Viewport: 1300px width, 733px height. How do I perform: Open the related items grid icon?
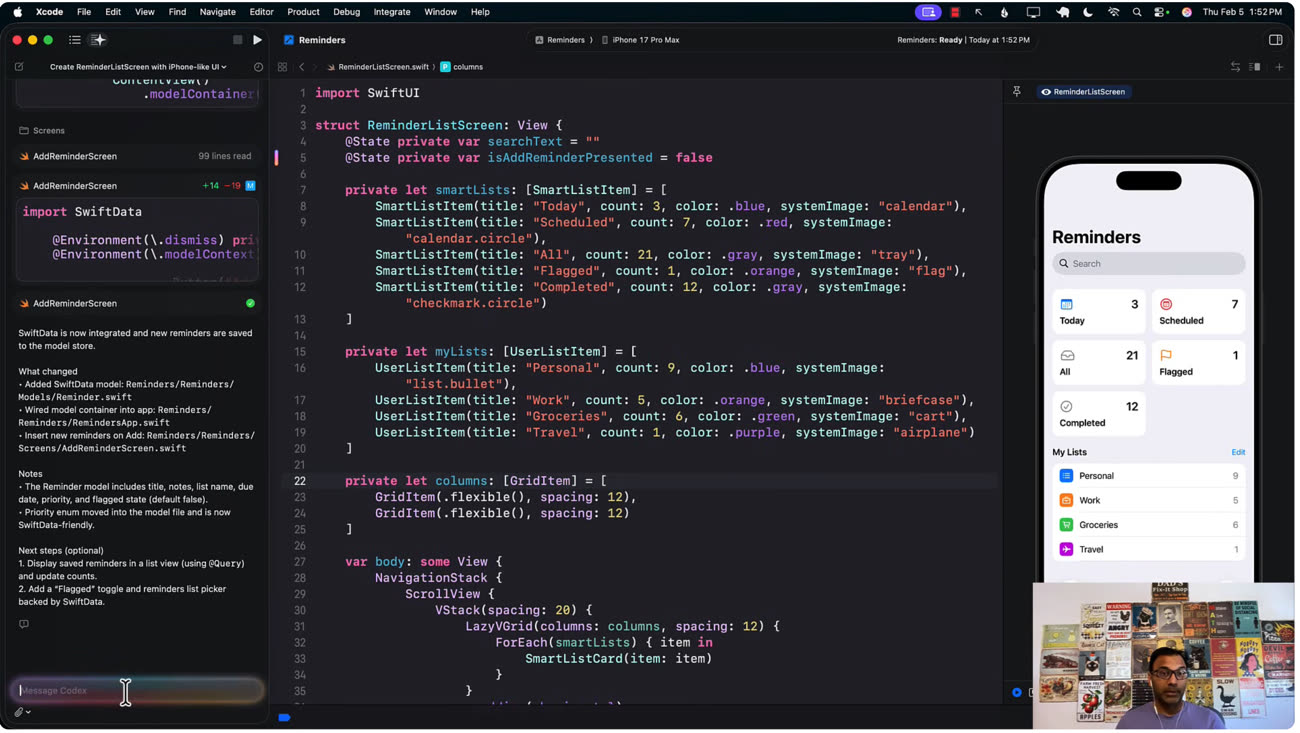click(282, 67)
